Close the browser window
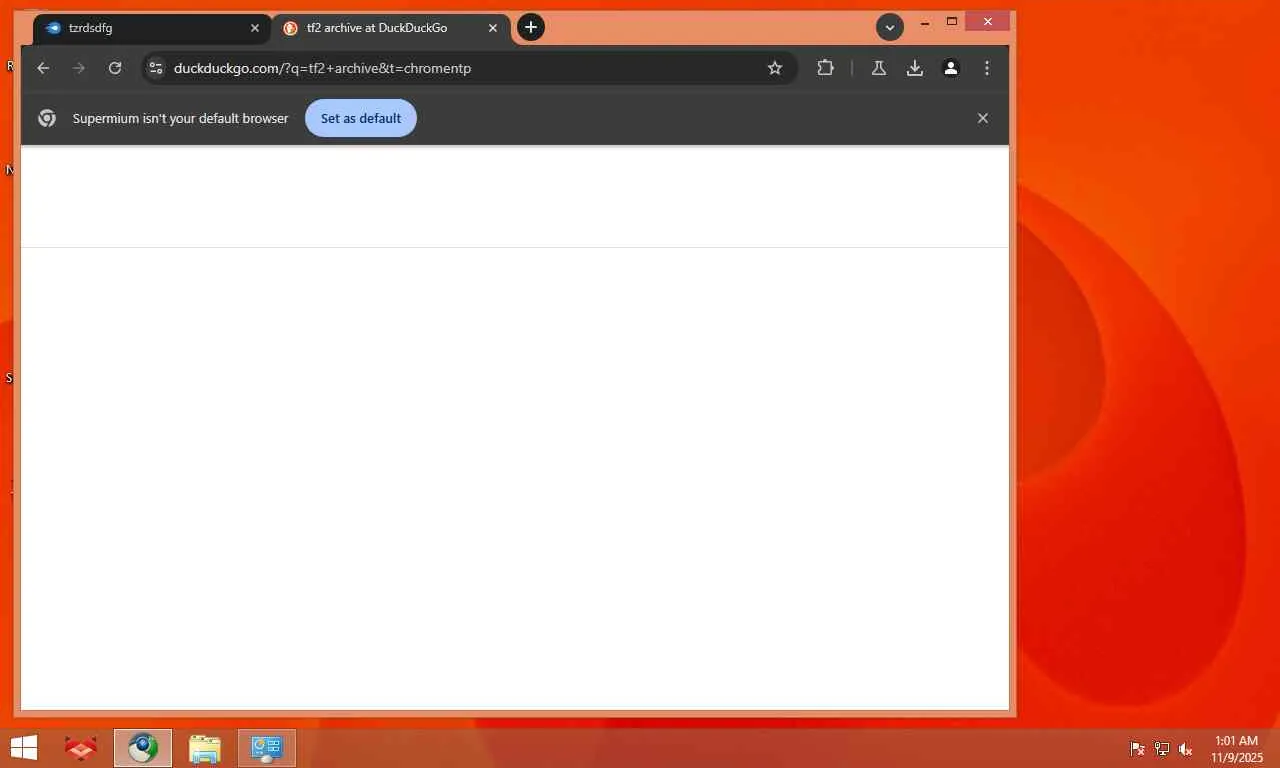The height and width of the screenshot is (768, 1280). (988, 22)
